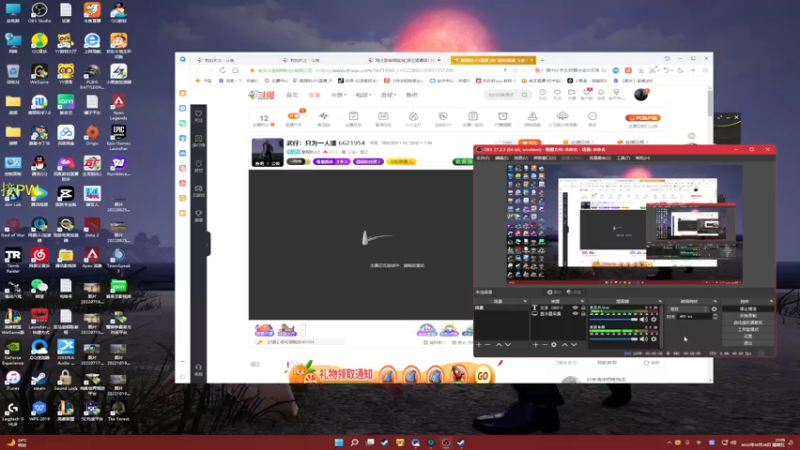
Task: Toggle visibility of the text (GDI+) source
Action: [x=575, y=308]
